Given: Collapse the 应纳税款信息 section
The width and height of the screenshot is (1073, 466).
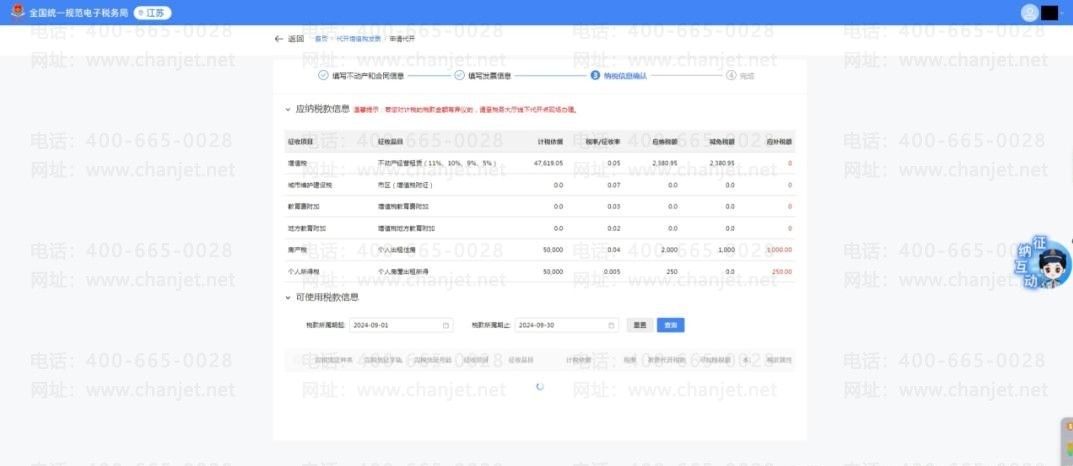Looking at the screenshot, I should (288, 109).
